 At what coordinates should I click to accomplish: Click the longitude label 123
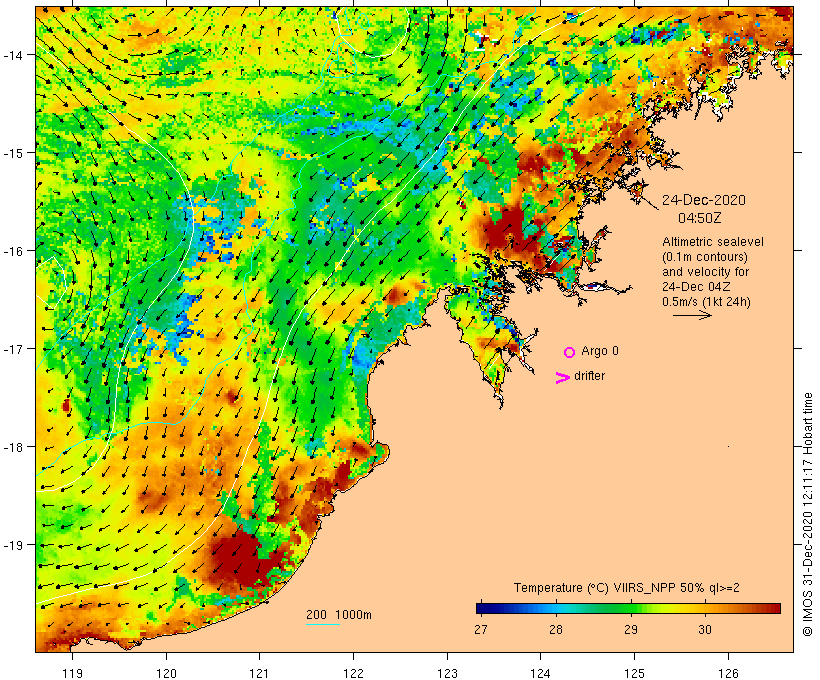click(x=447, y=673)
